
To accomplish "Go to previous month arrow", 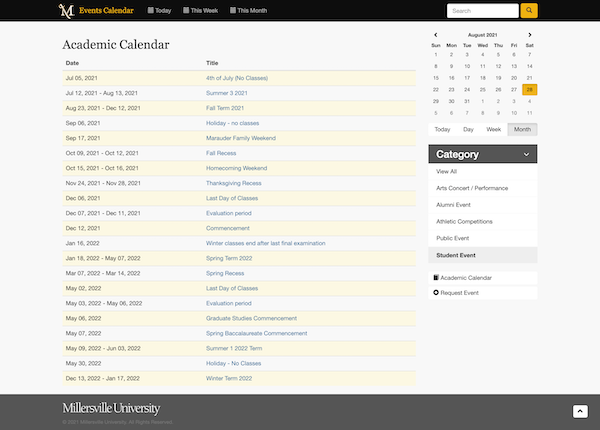I will click(435, 35).
